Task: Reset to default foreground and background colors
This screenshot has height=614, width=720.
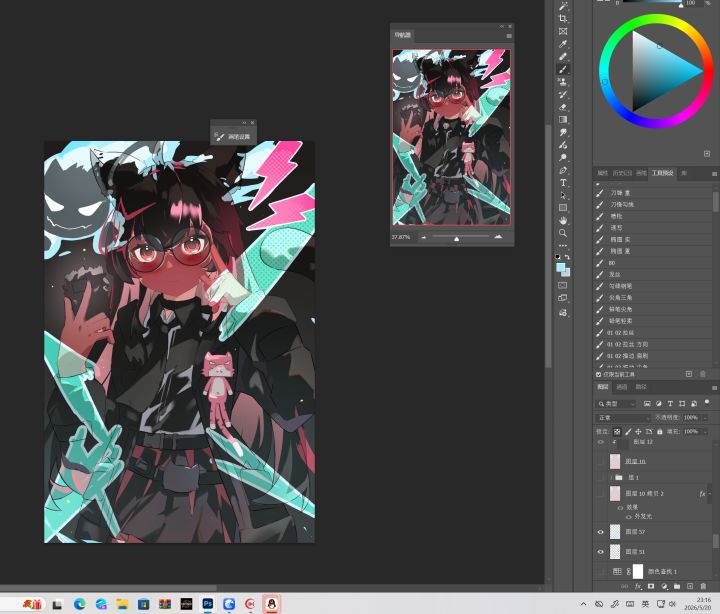Action: click(558, 257)
